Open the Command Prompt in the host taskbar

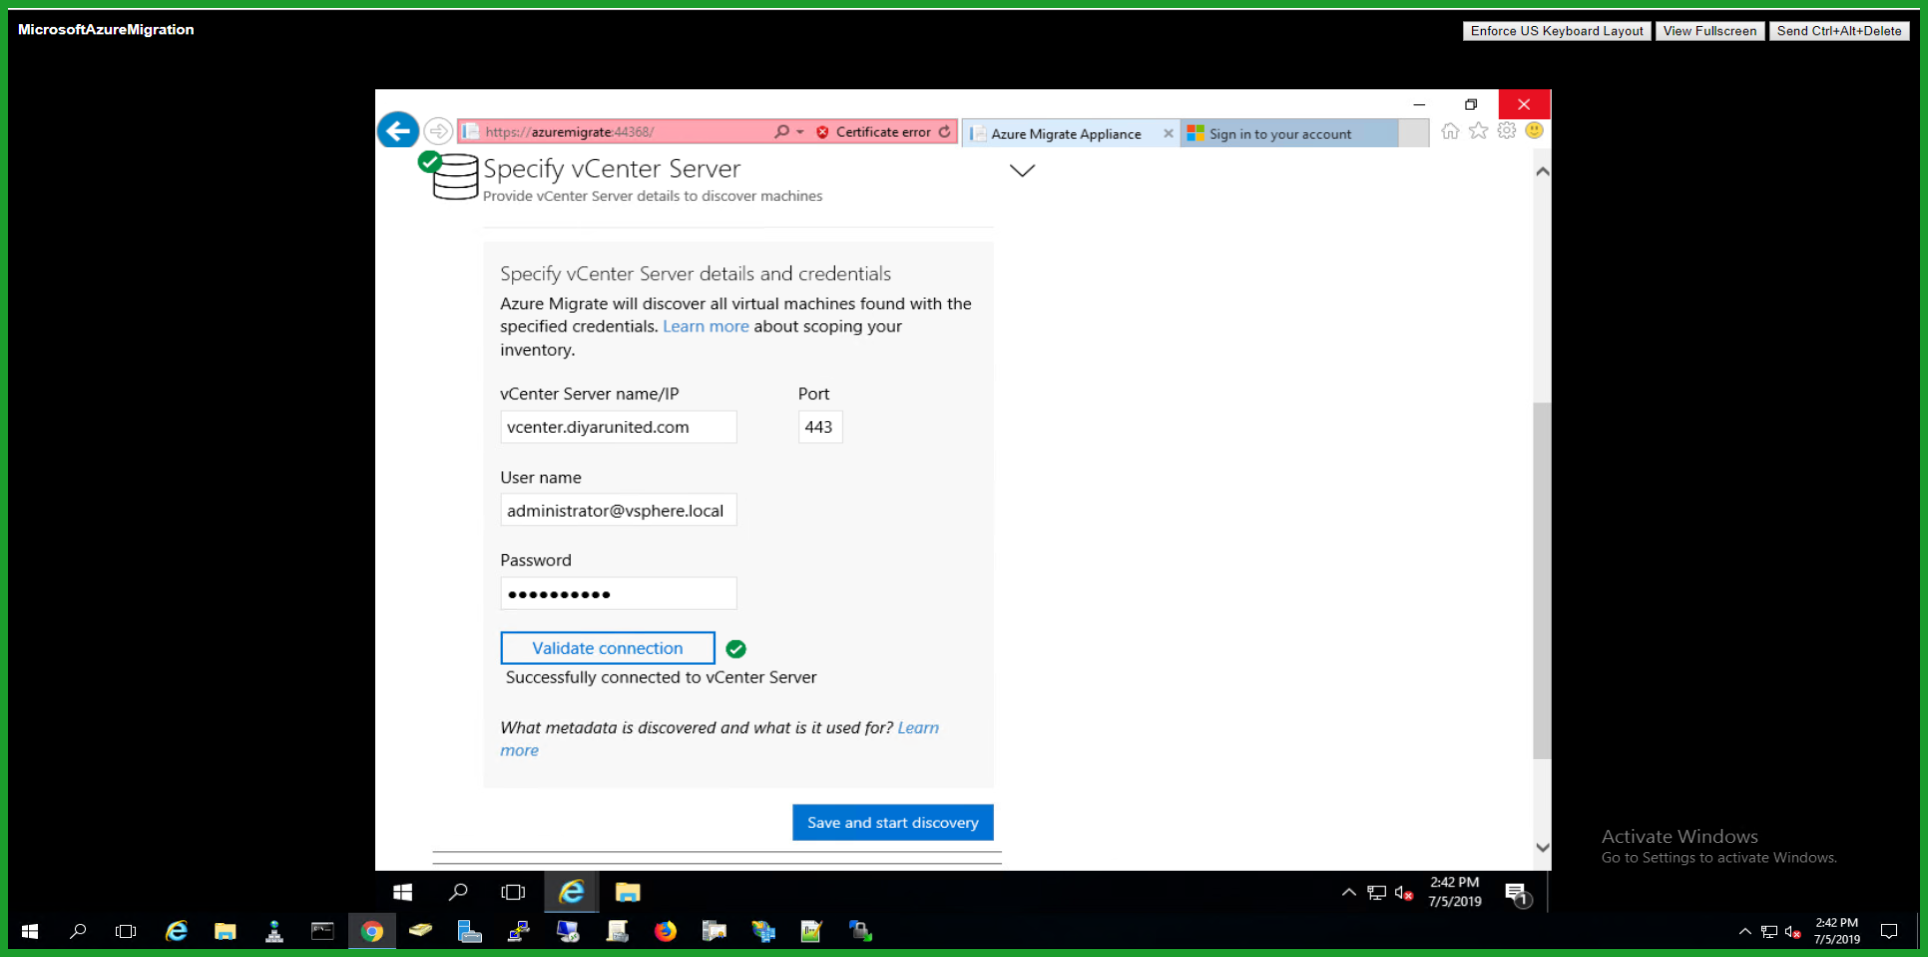click(x=322, y=932)
